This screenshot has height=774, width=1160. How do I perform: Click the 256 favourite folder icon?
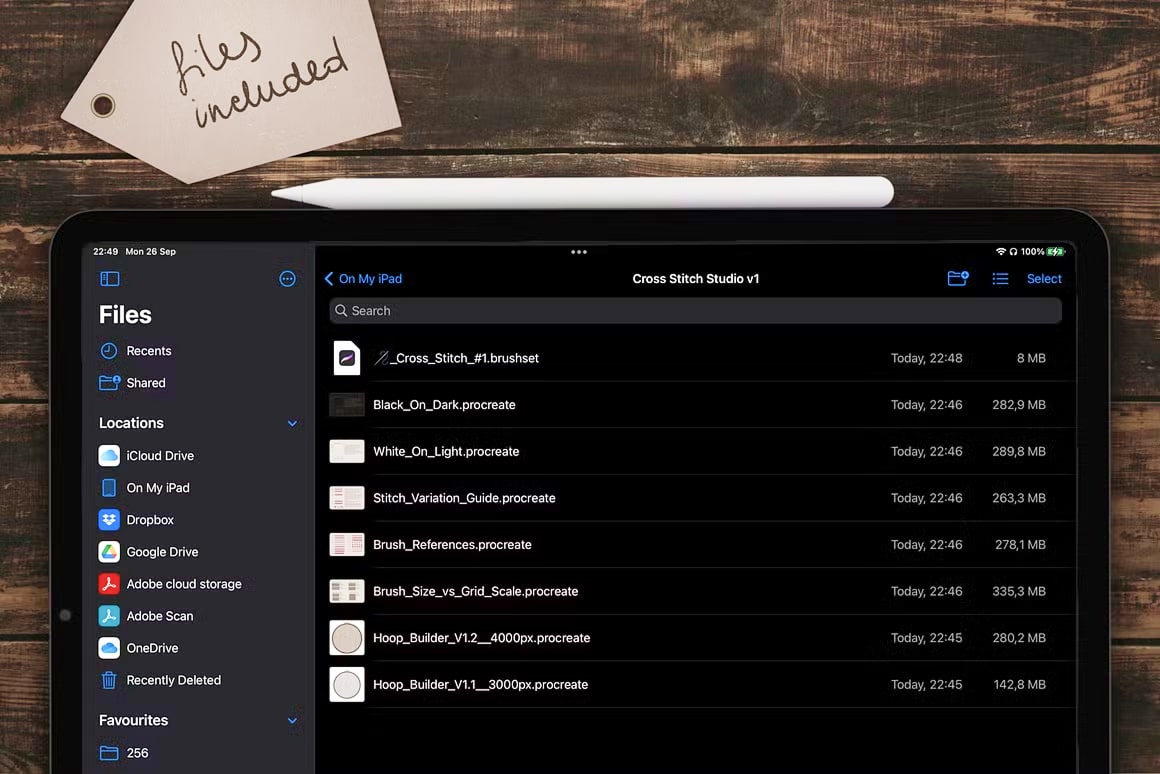coord(109,753)
